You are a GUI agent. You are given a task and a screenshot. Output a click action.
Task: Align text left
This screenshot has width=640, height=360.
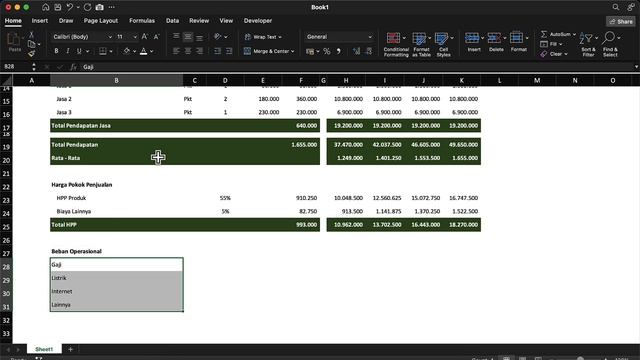coord(176,51)
